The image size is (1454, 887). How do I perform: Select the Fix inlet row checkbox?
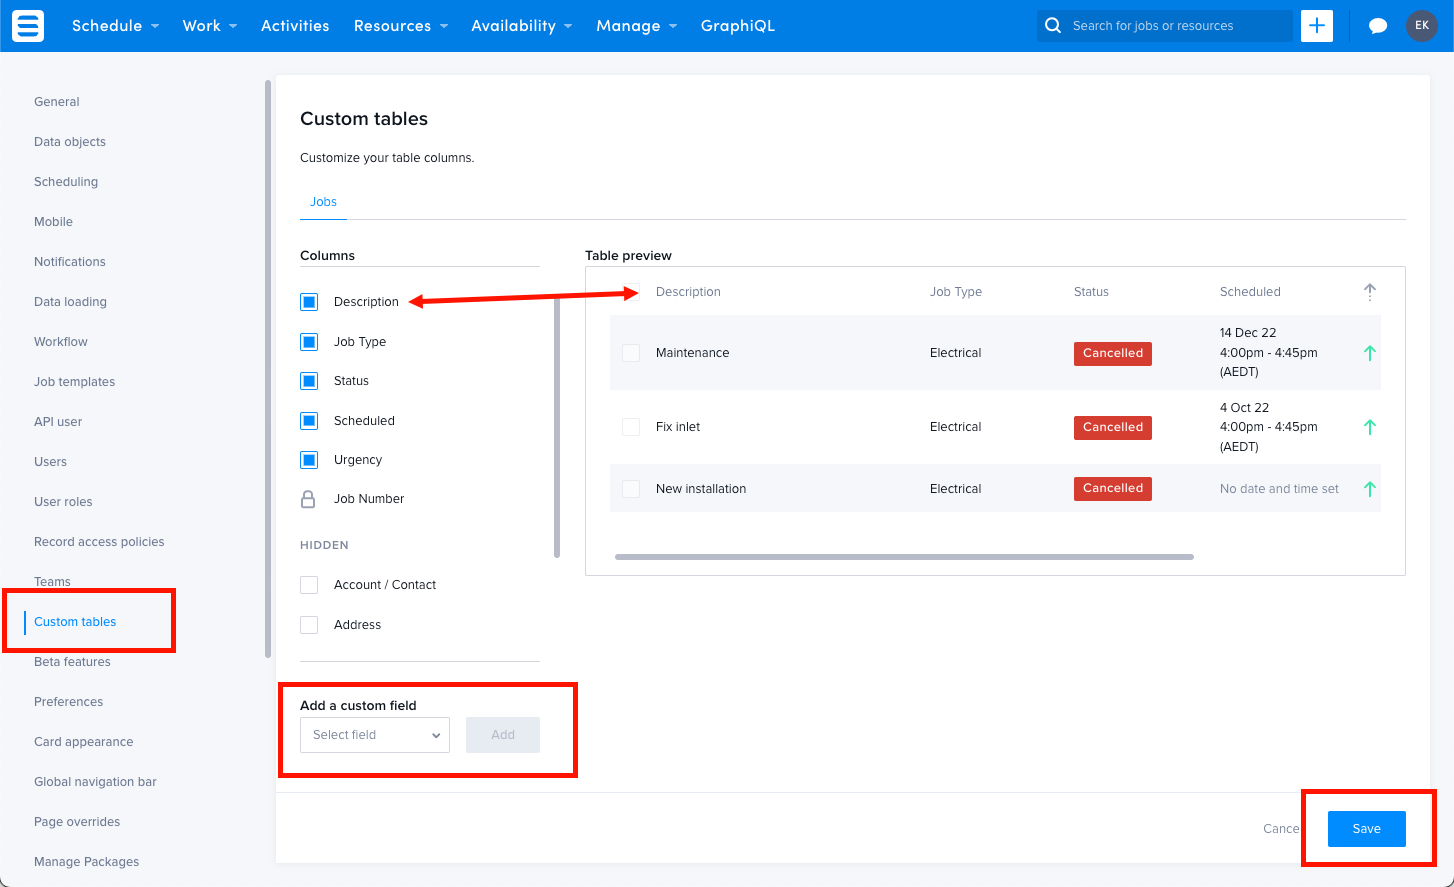(631, 427)
